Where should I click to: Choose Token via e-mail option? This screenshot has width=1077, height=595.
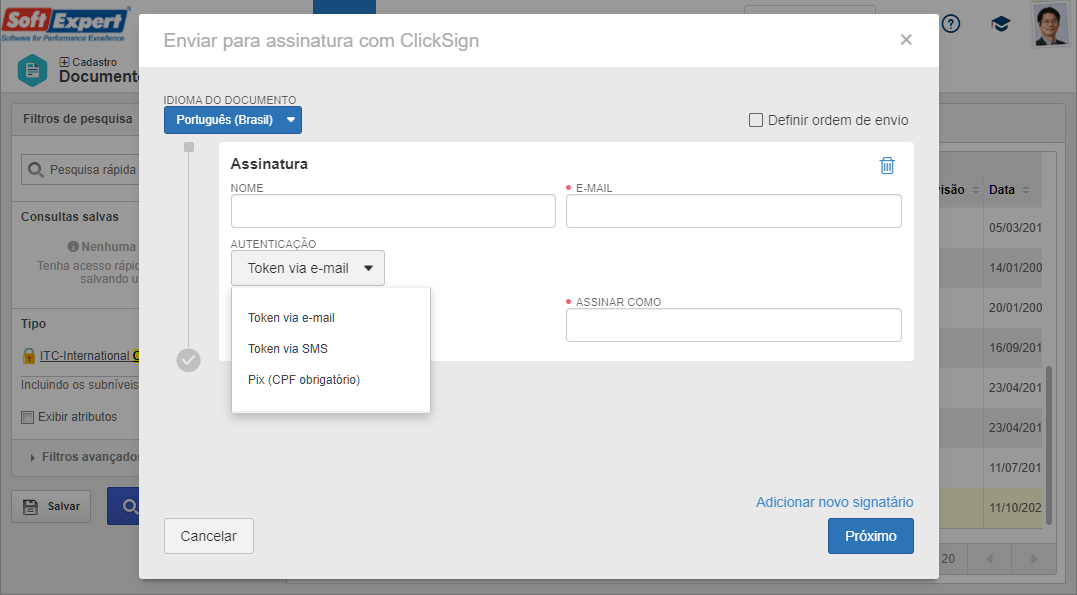(x=291, y=317)
